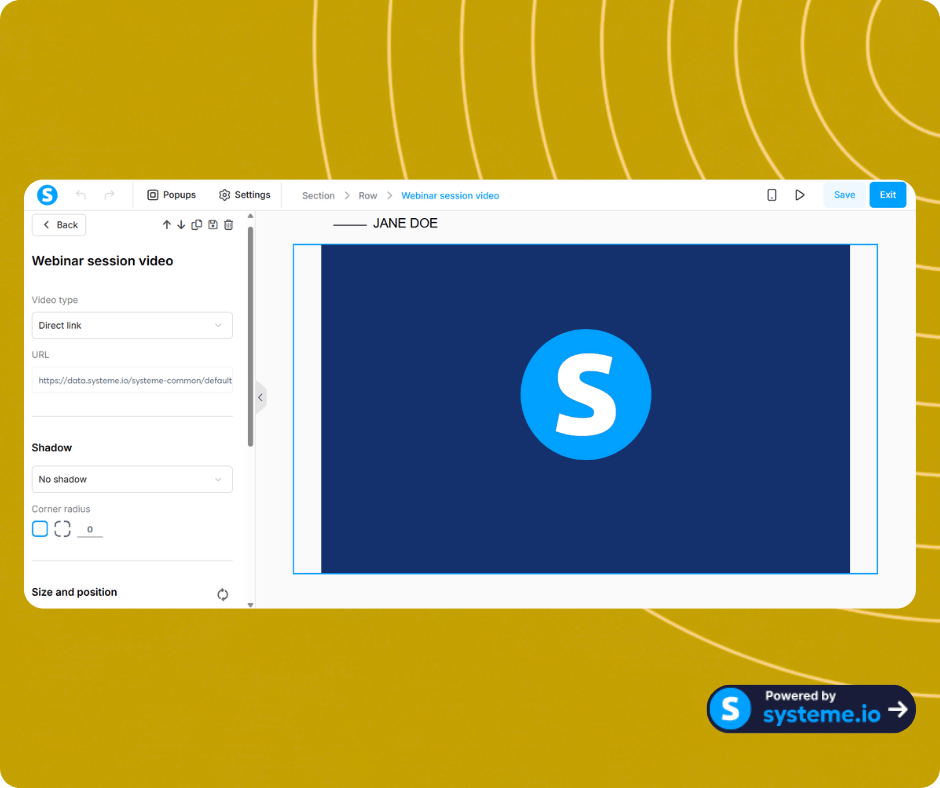The image size is (940, 788).
Task: Reset size and position icon
Action: [x=222, y=594]
